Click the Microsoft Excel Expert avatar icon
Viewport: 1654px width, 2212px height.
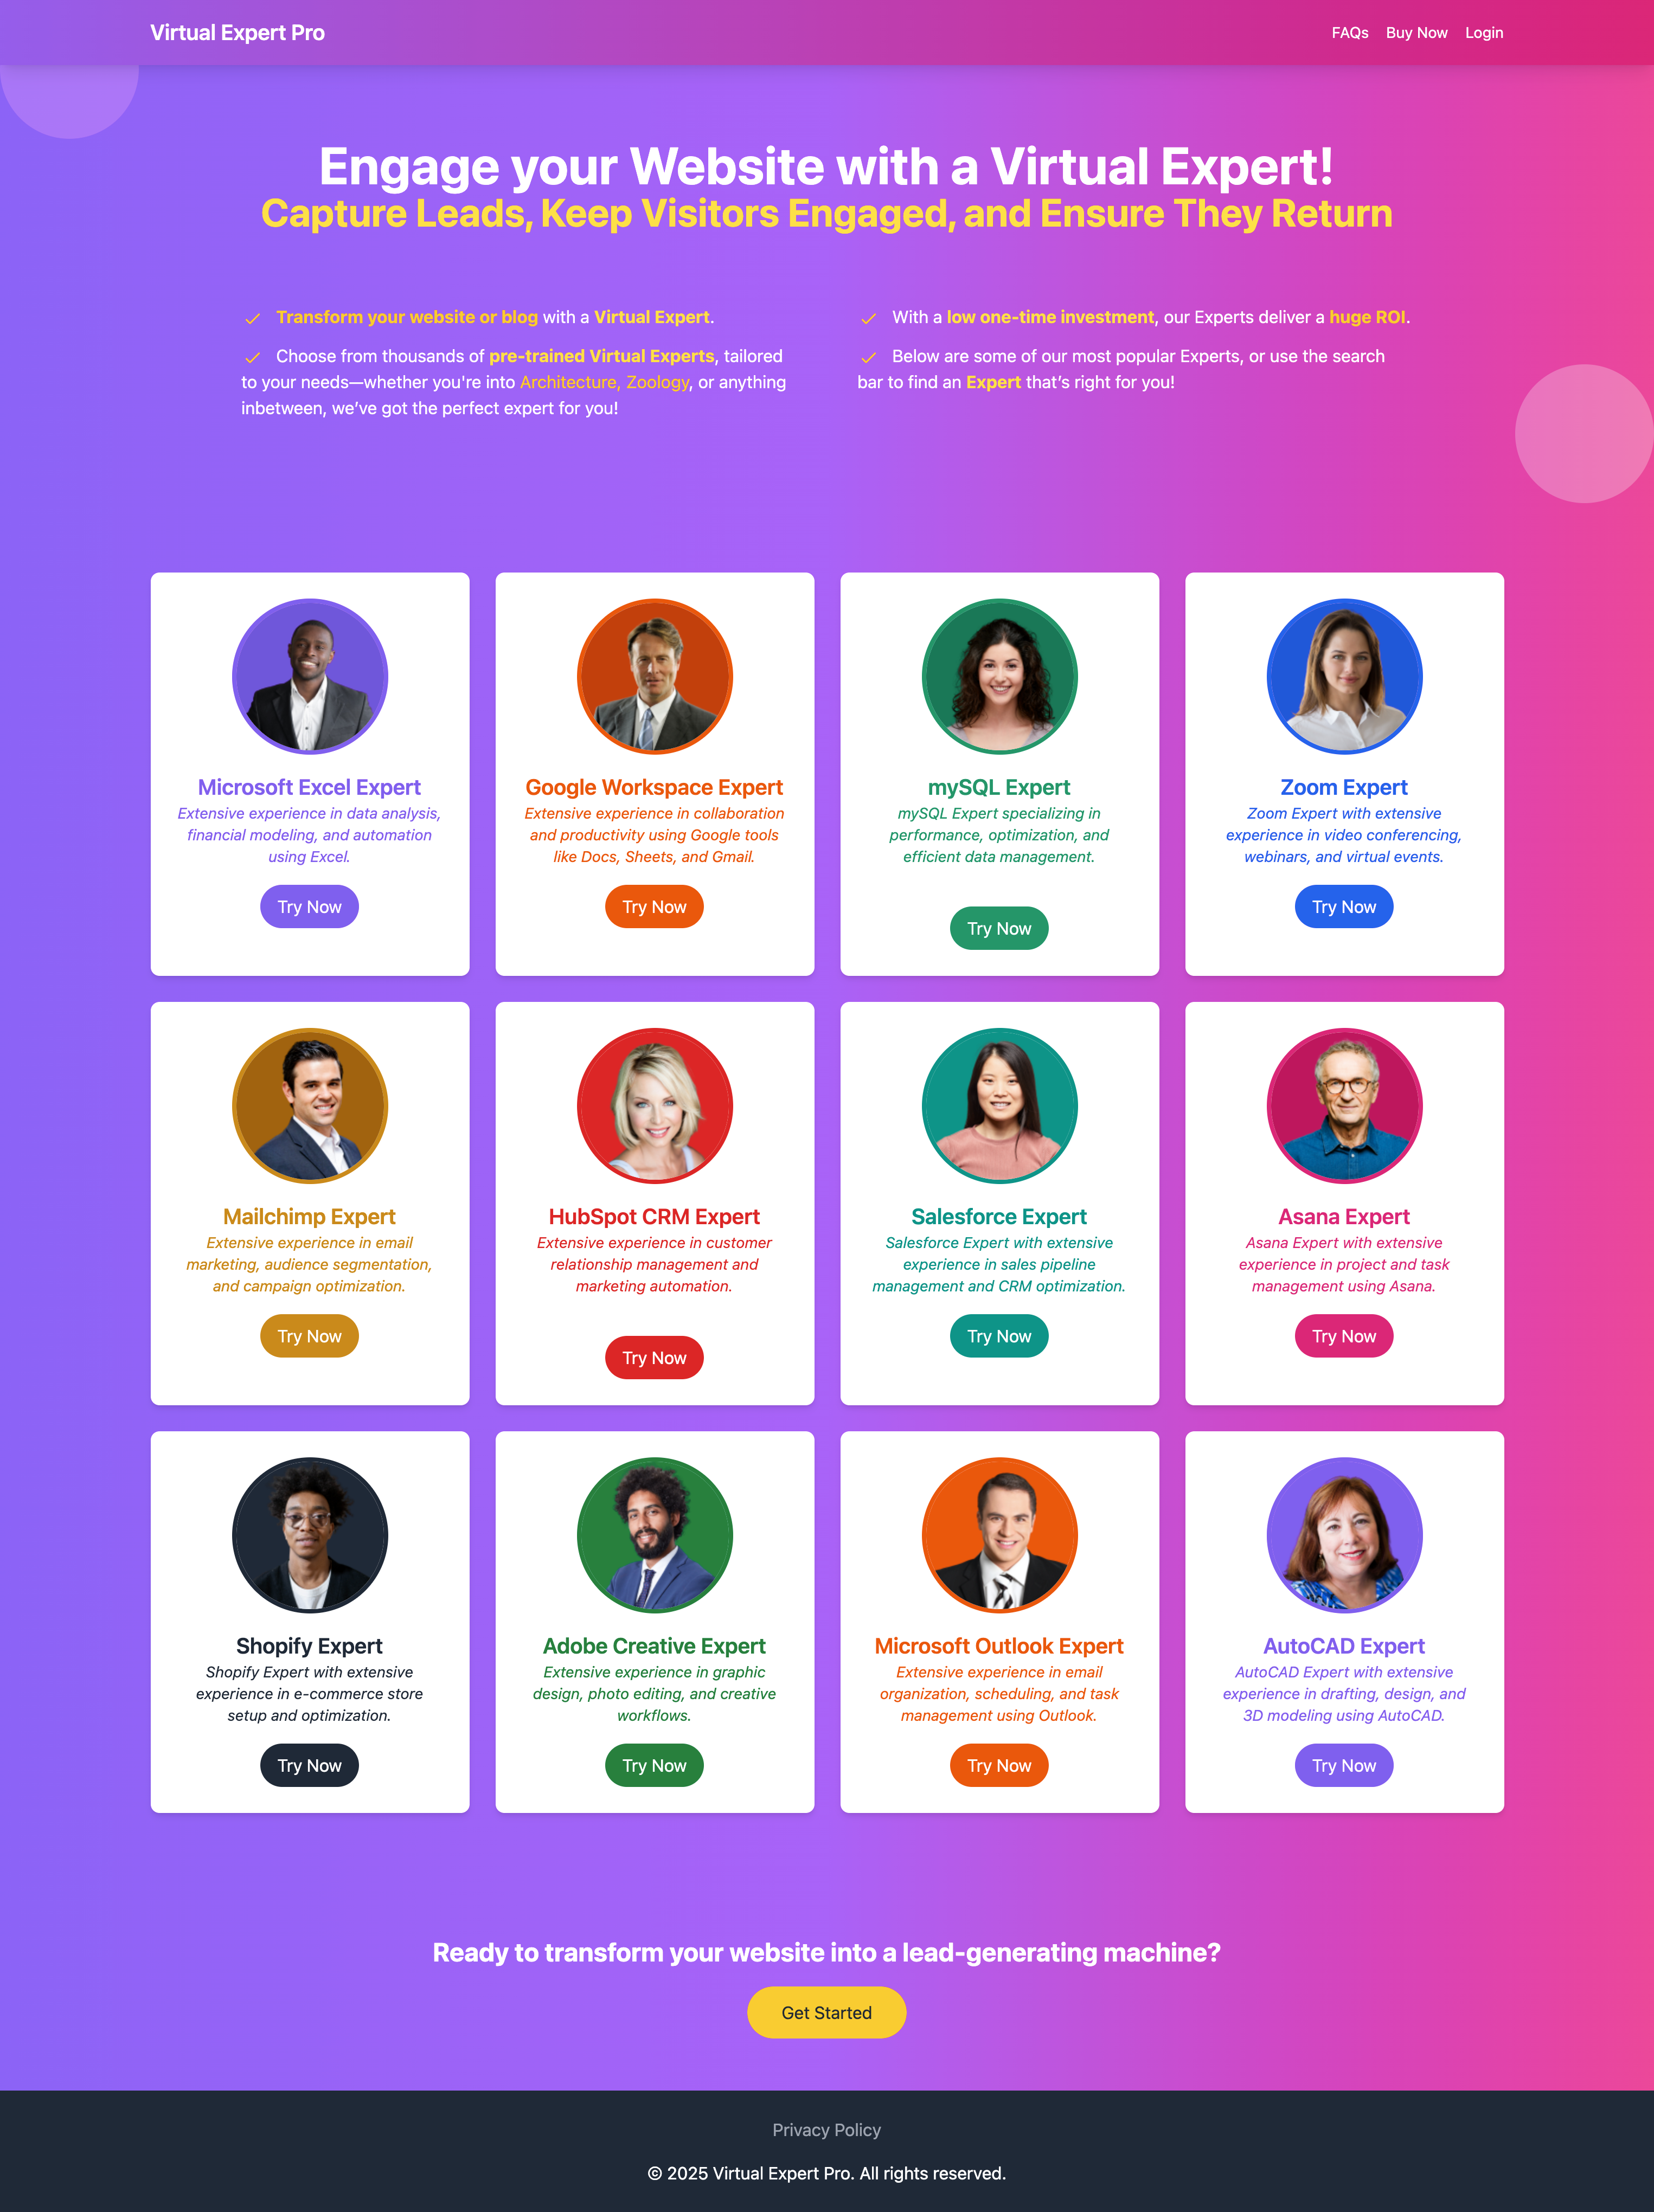coord(309,677)
